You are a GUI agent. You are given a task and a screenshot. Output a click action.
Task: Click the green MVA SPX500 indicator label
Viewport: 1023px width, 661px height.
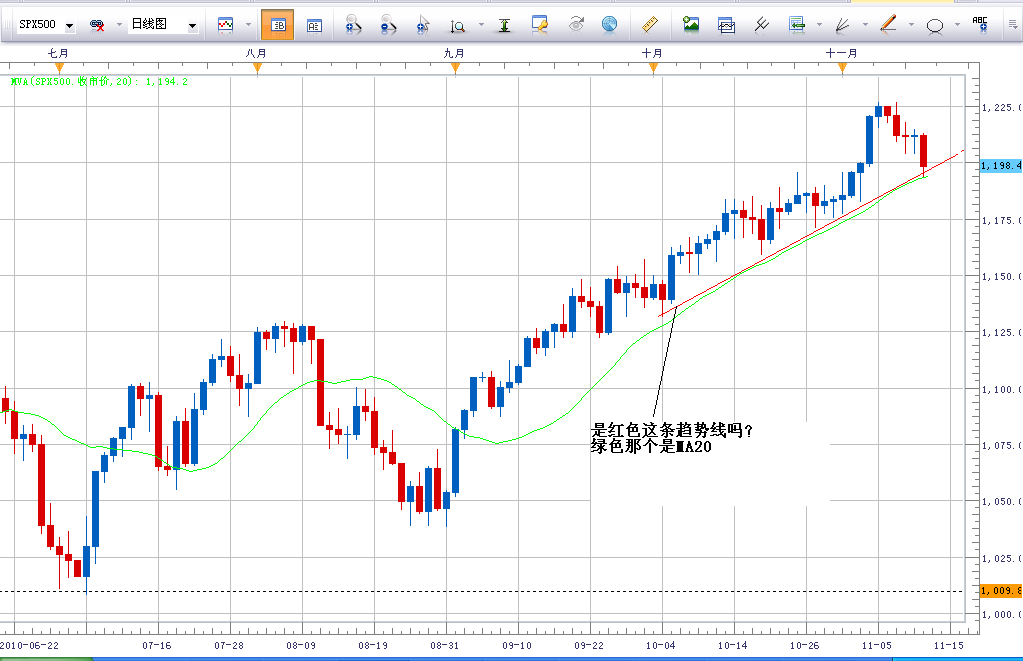point(99,82)
